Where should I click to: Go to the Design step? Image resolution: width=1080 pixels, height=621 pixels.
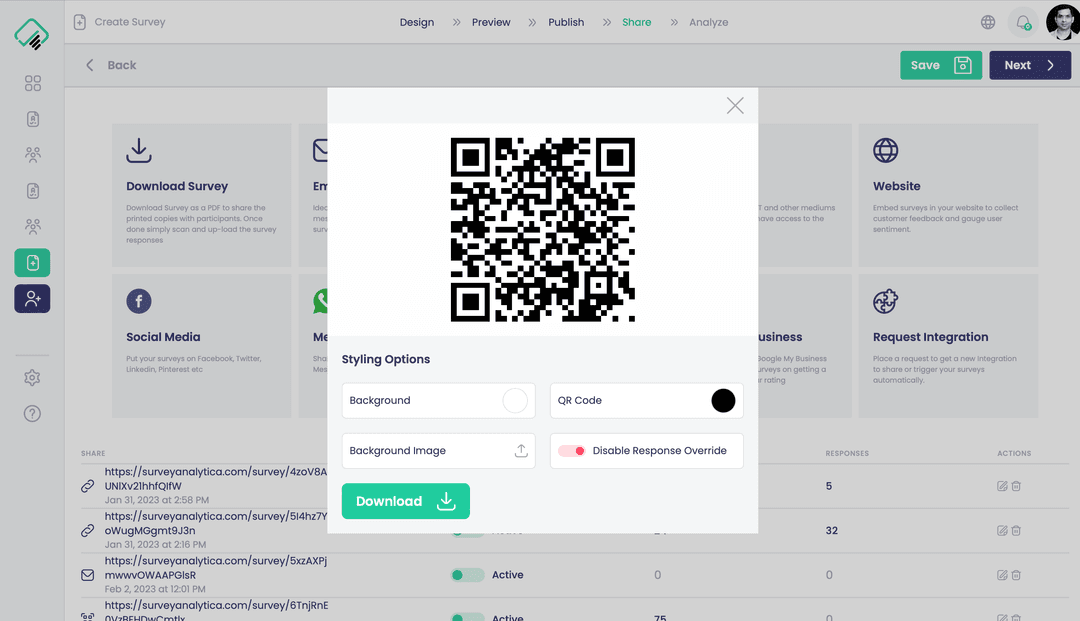coord(417,22)
